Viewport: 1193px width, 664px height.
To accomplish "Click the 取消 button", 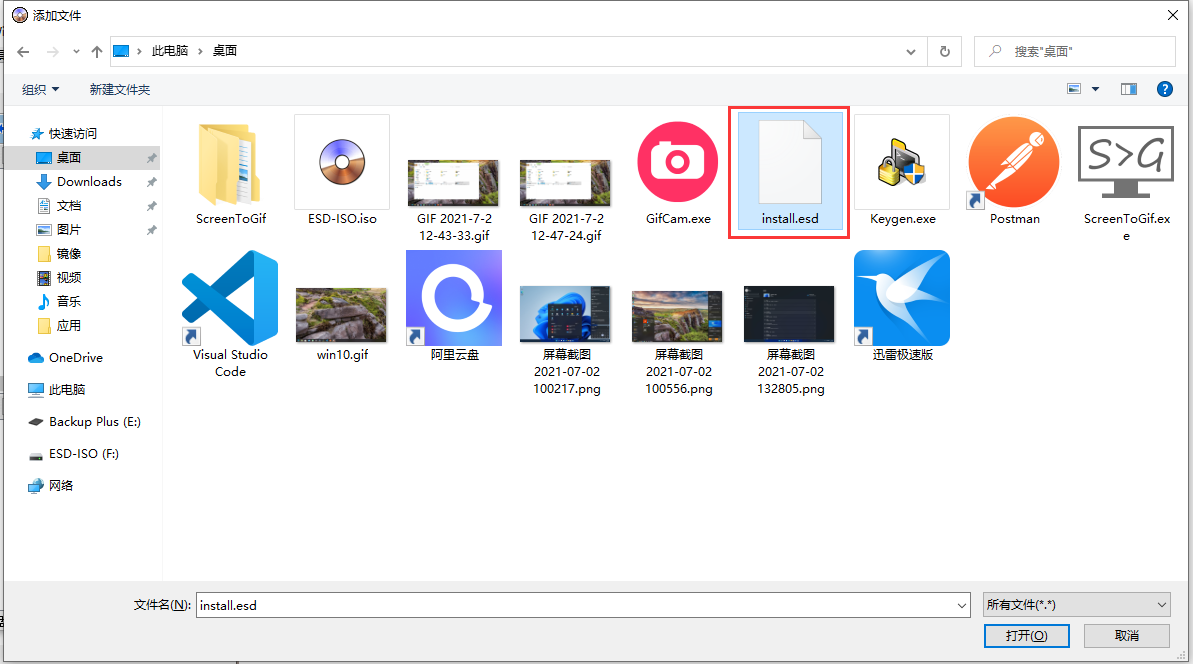I will (x=1126, y=636).
